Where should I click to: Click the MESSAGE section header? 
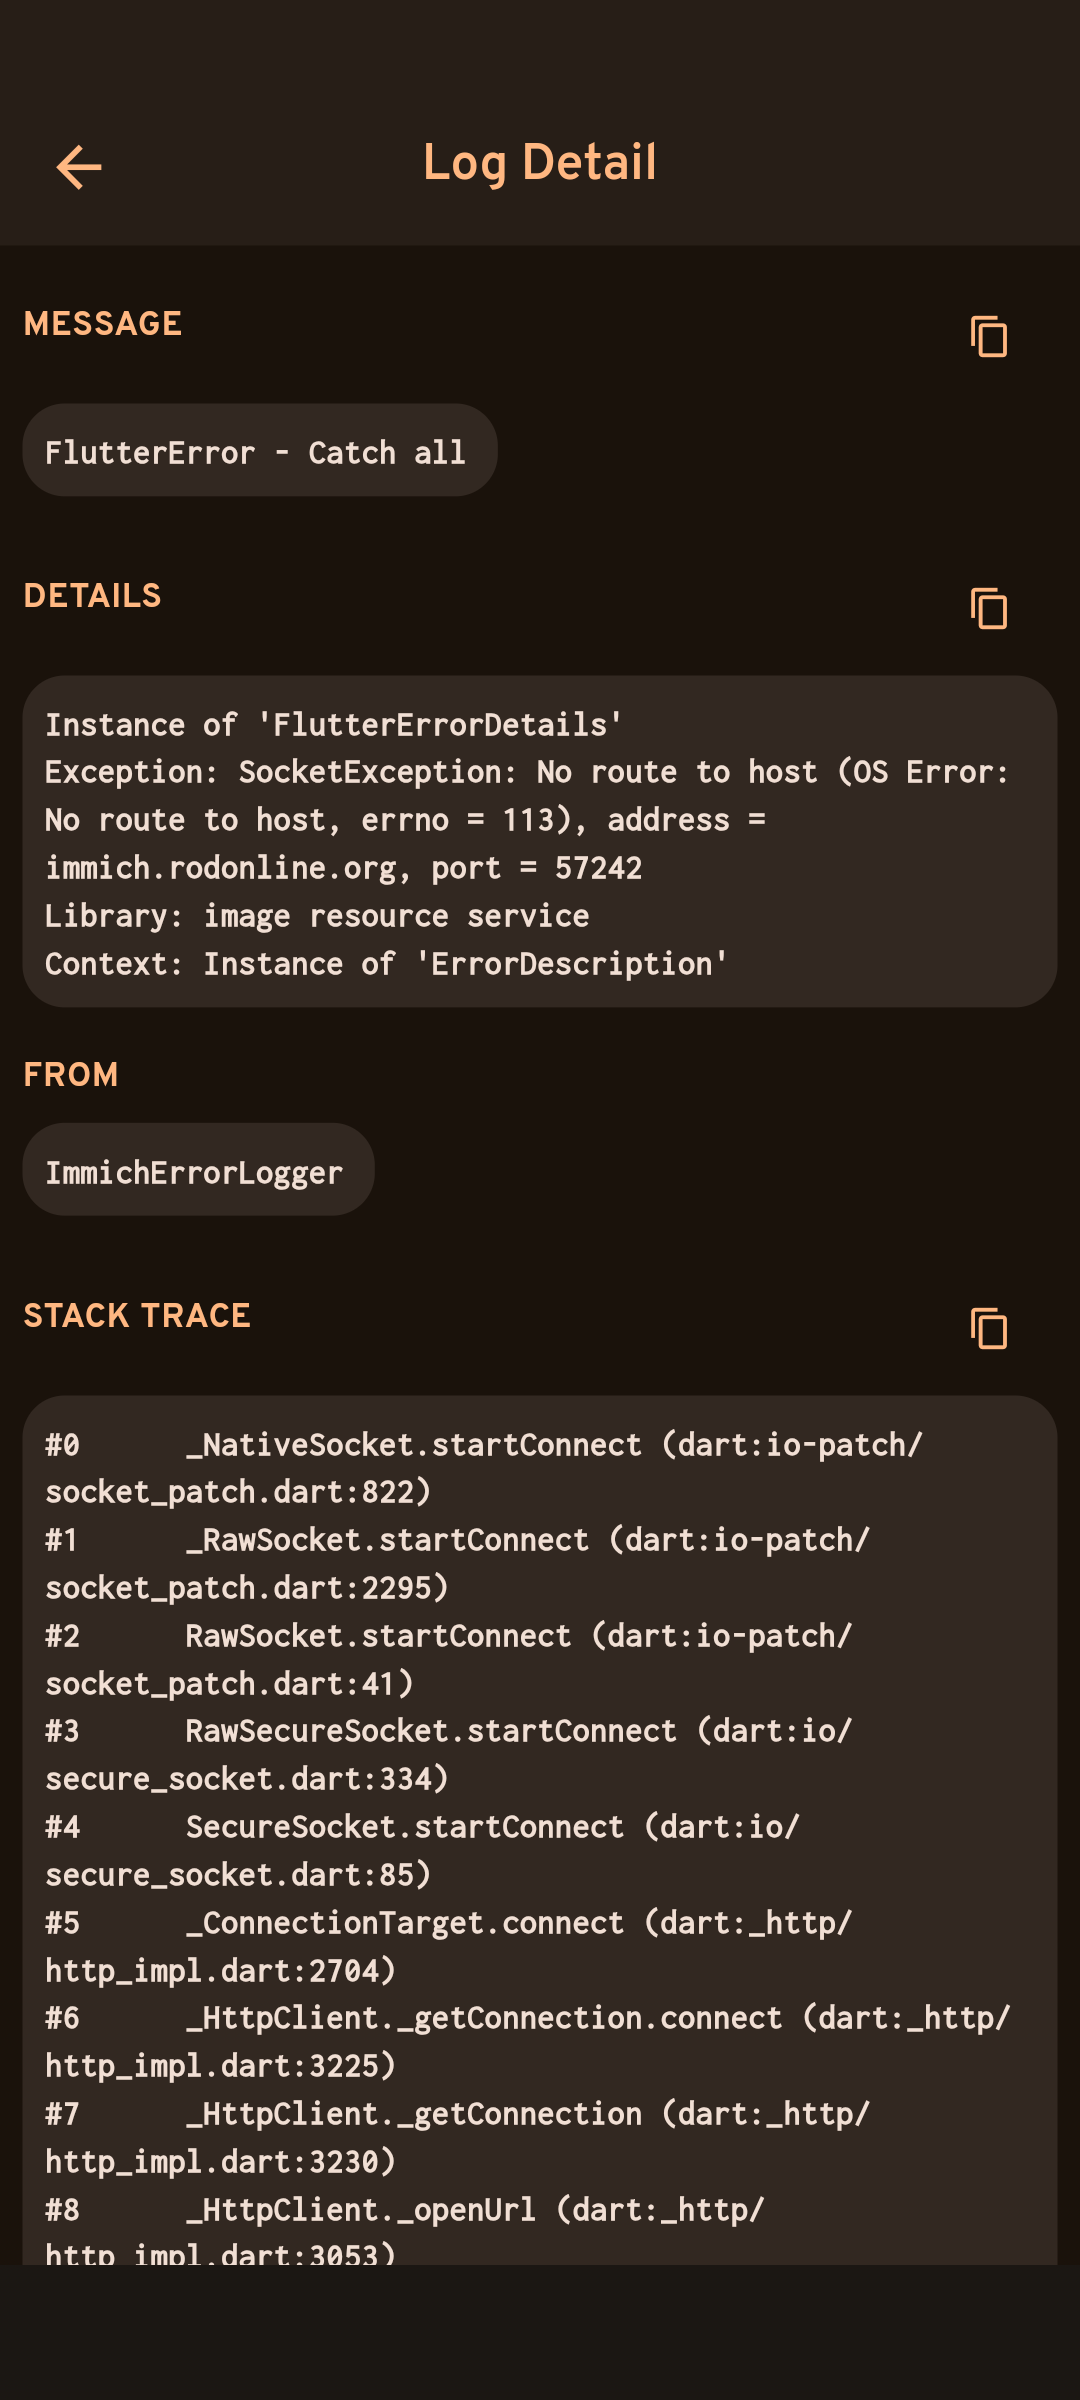point(103,324)
